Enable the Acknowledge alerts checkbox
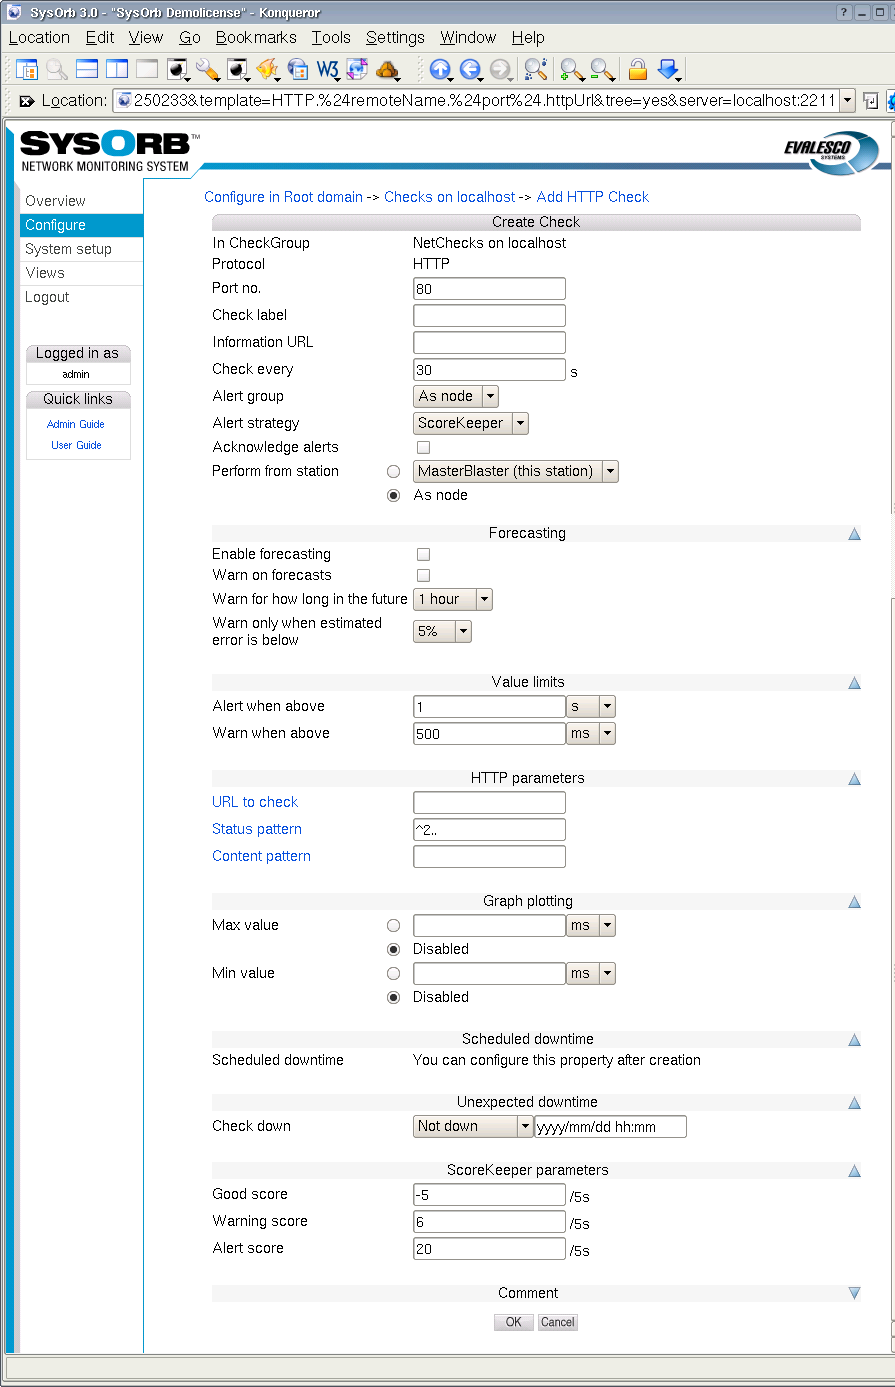 pyautogui.click(x=423, y=447)
